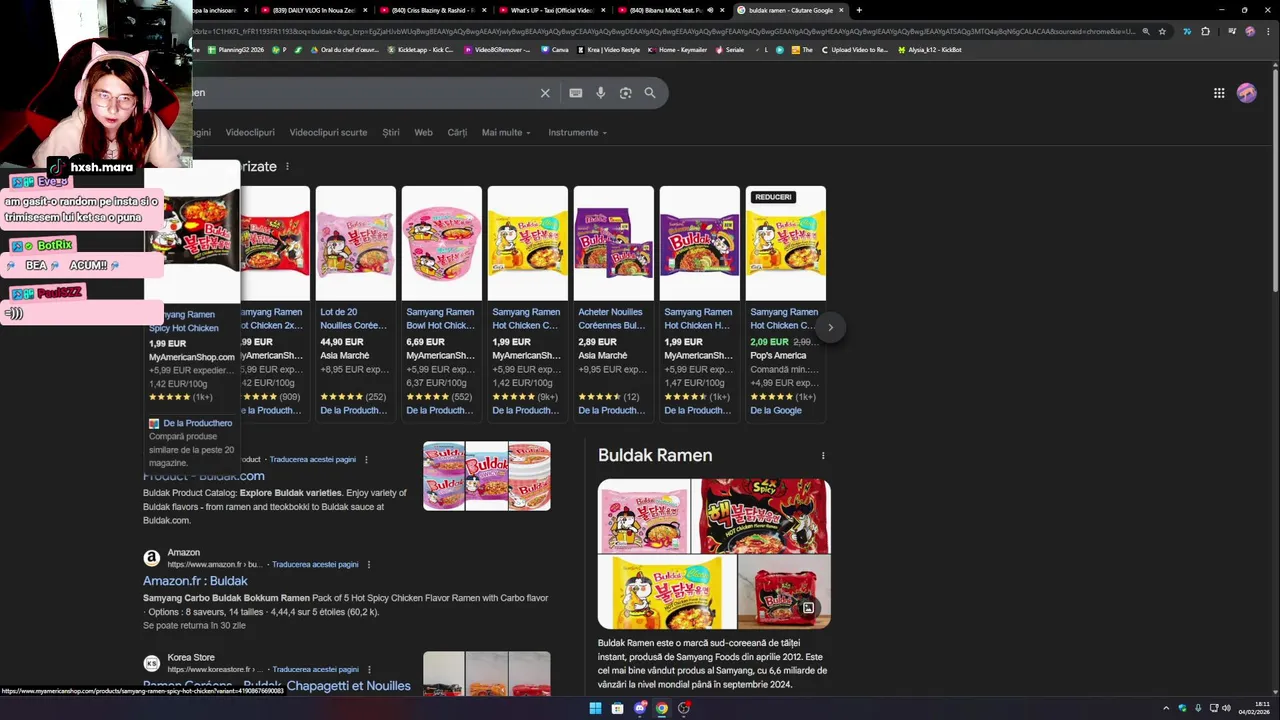The width and height of the screenshot is (1280, 720).
Task: Open the pink carbonara ramen image in Buldak panel
Action: 644,516
